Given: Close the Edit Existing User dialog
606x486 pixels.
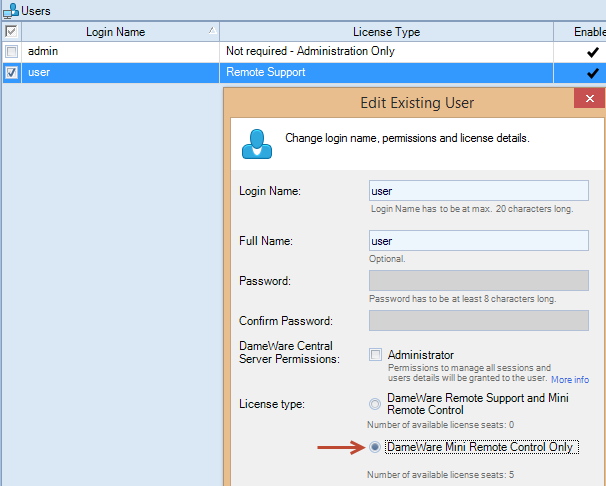Looking at the screenshot, I should click(589, 98).
